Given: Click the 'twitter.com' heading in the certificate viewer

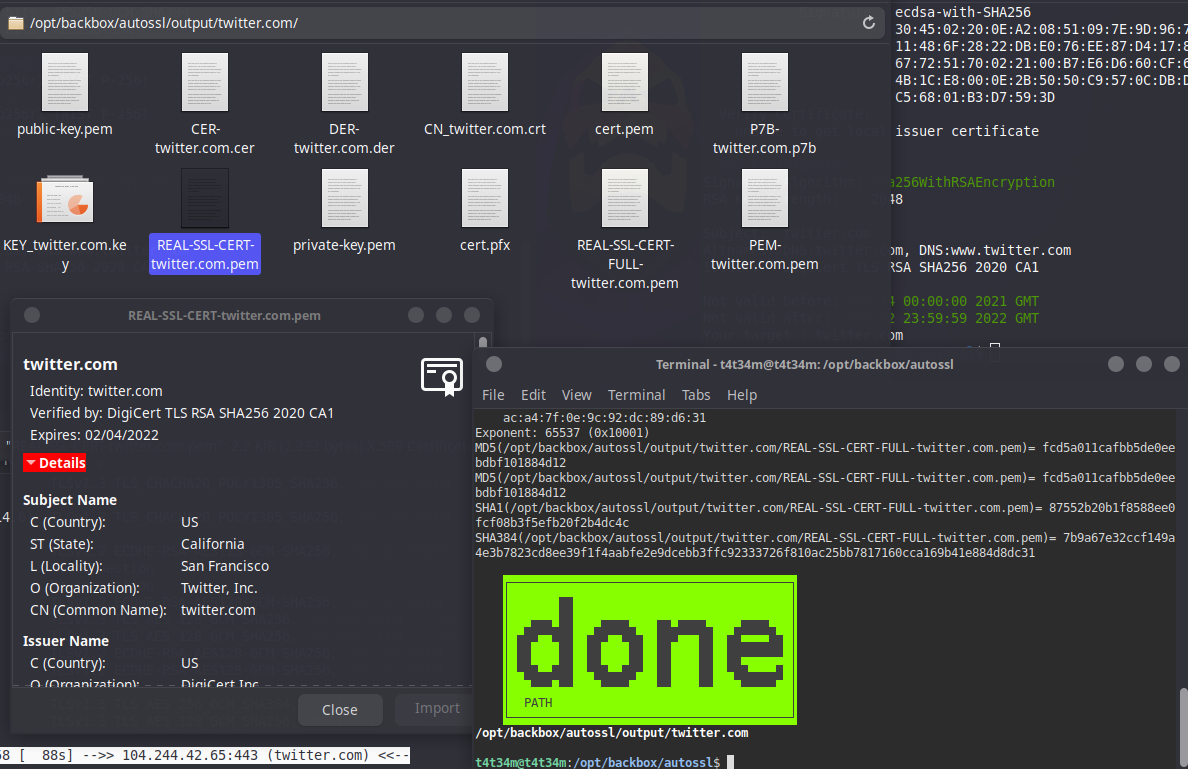Looking at the screenshot, I should pos(70,364).
